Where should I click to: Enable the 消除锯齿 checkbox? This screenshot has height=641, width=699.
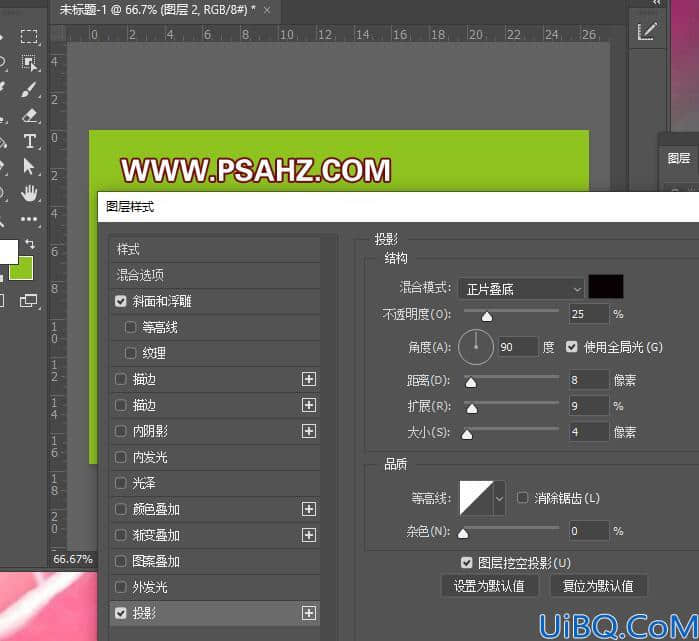[522, 497]
